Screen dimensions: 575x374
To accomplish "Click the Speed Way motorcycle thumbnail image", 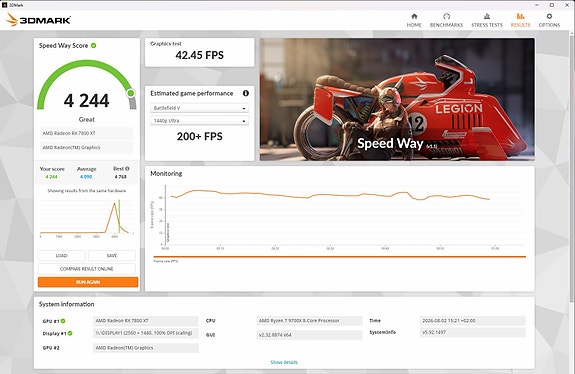I will [397, 99].
